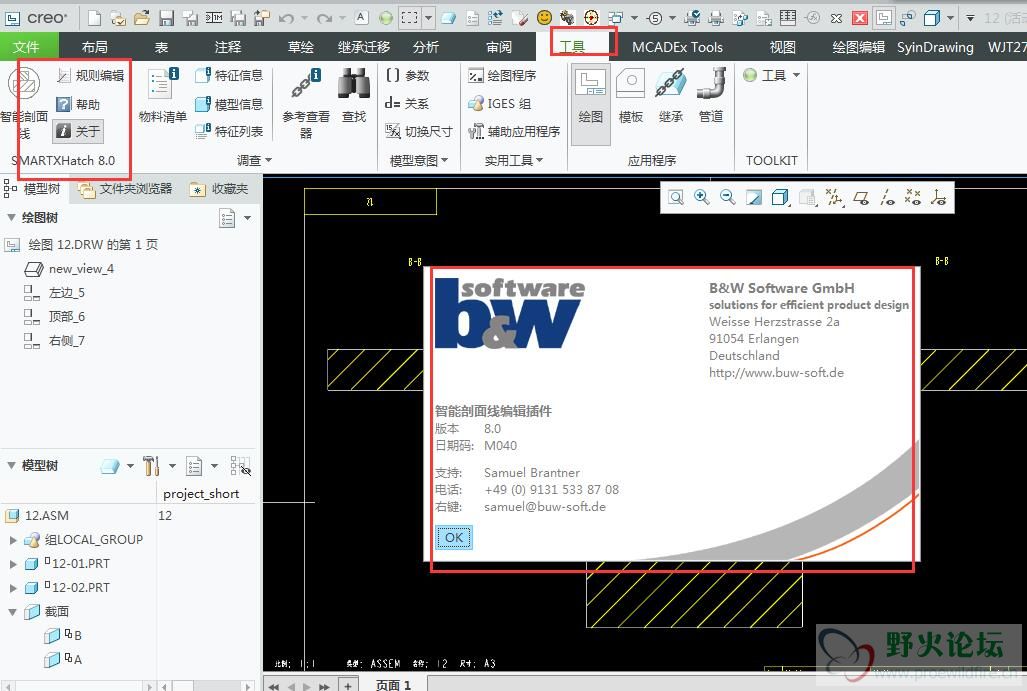Click the Save floppy disk icon

point(166,18)
